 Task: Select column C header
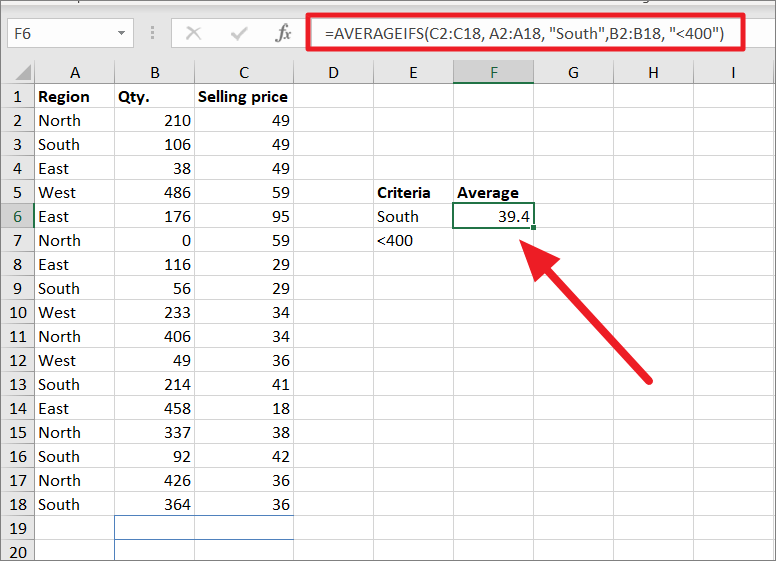(244, 72)
